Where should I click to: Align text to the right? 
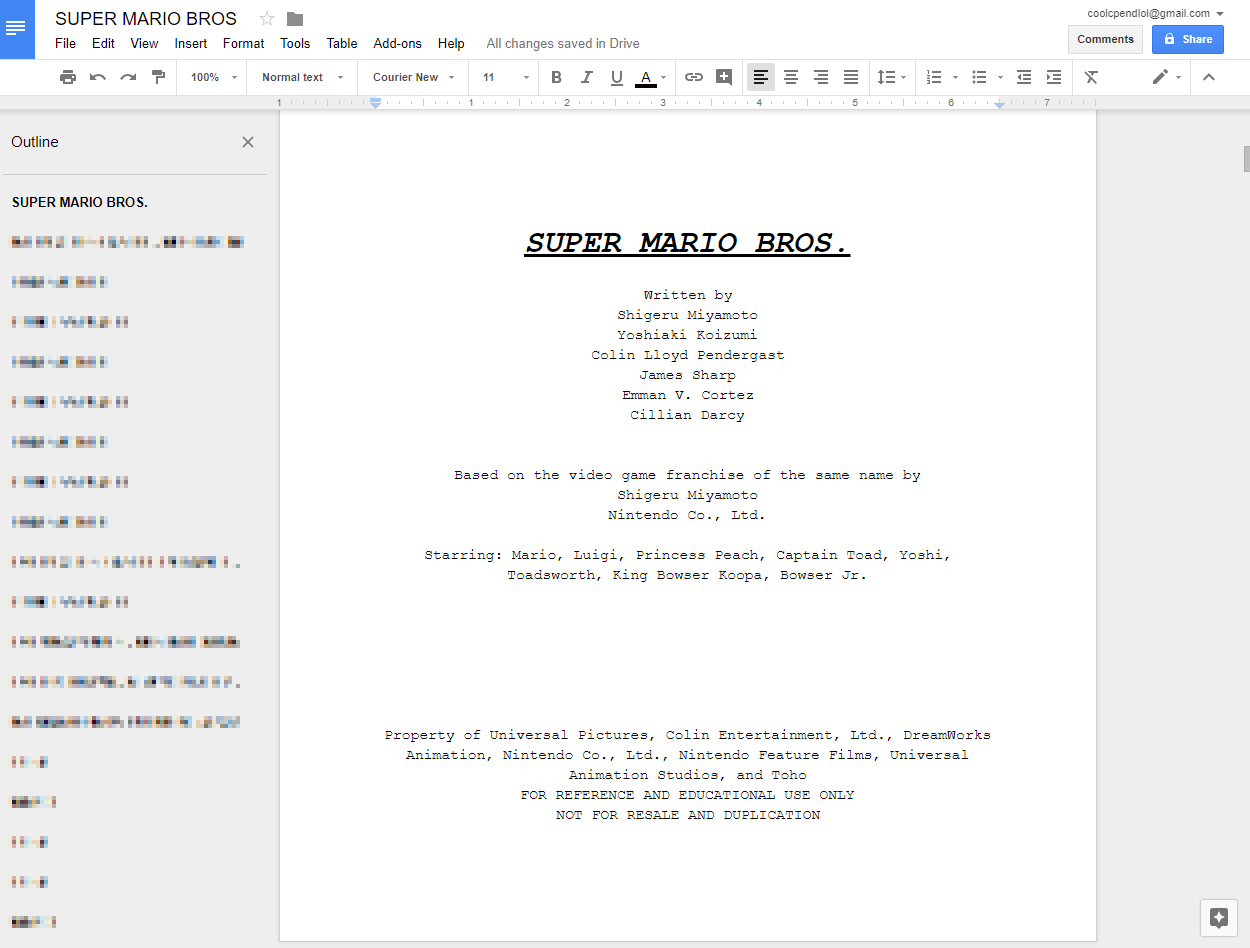(x=821, y=77)
